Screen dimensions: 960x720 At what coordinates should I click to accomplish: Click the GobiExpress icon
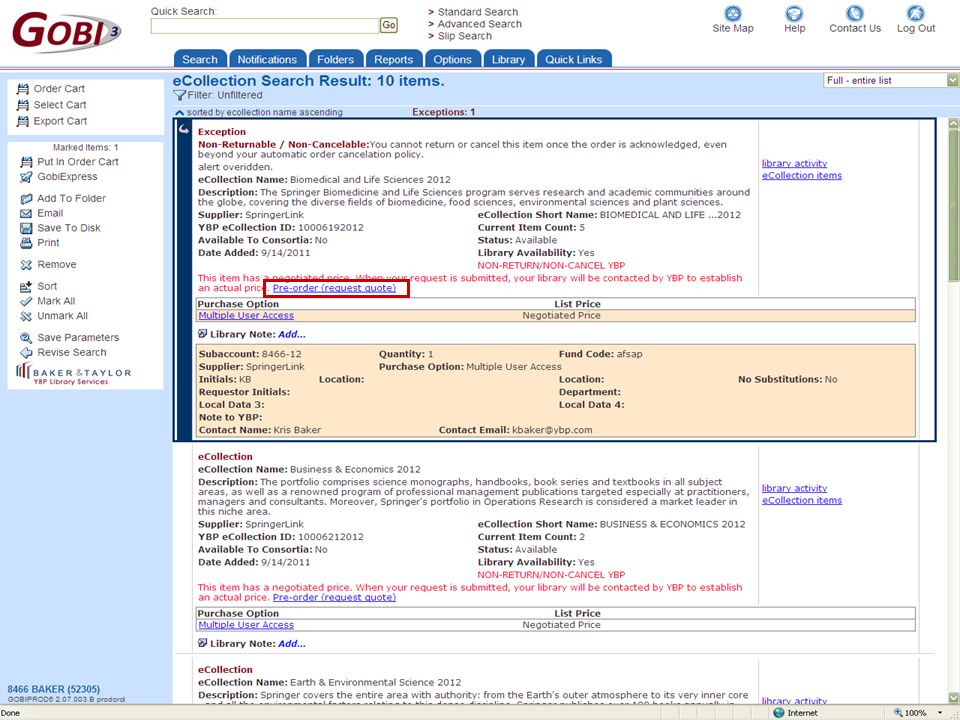[26, 177]
